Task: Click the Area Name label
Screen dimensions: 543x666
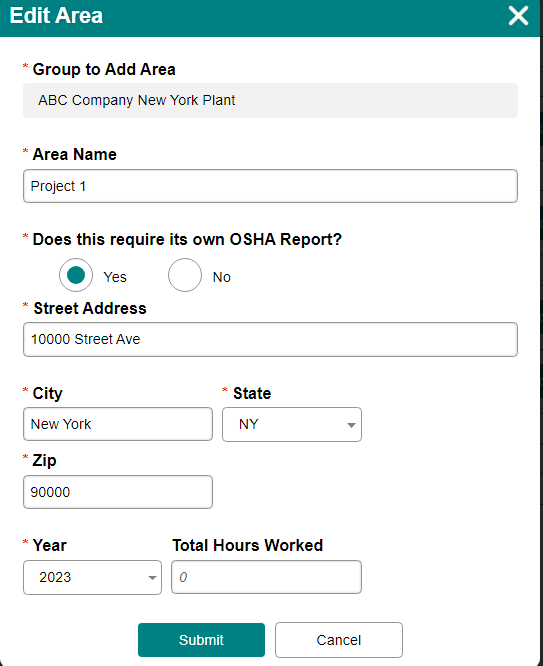Action: click(74, 154)
